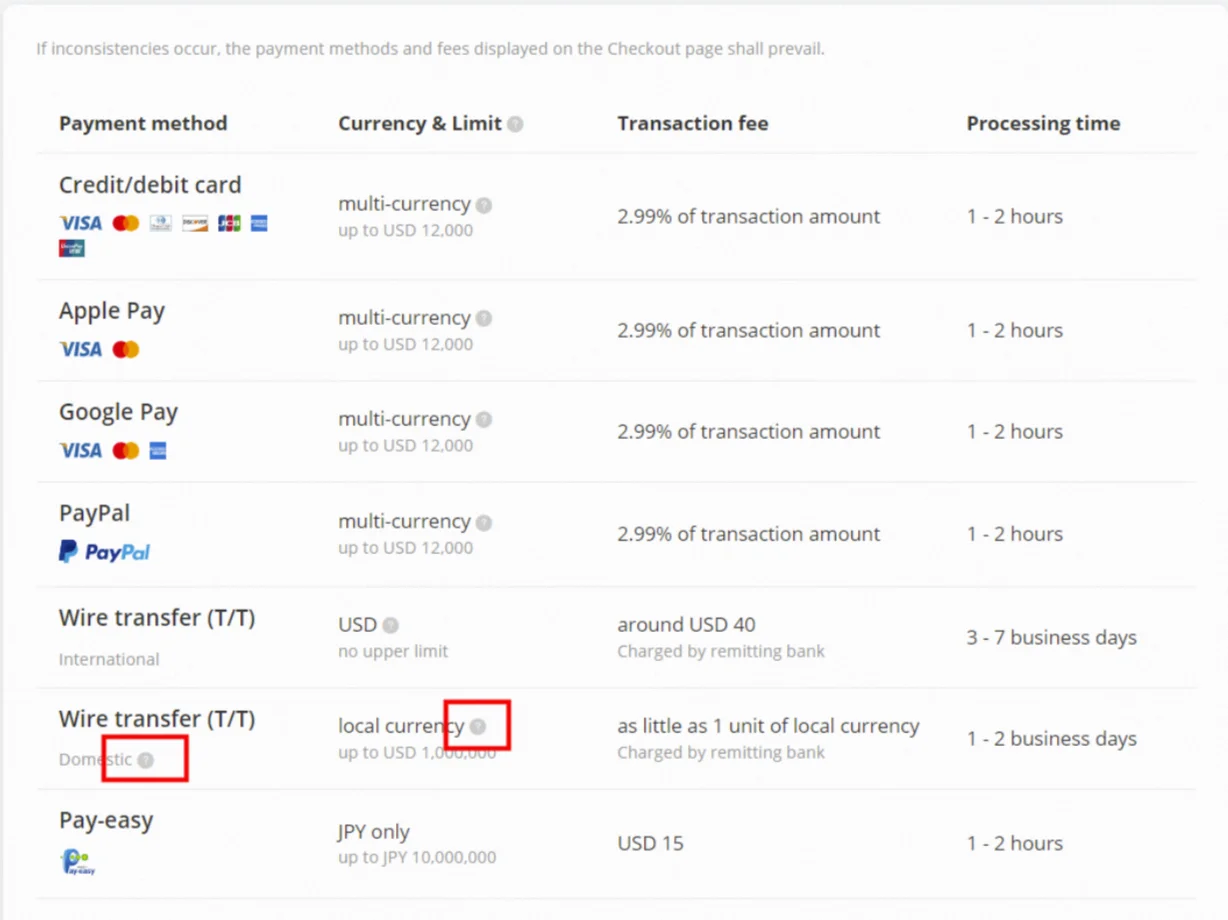Click the Discover card logo
Image resolution: width=1228 pixels, height=920 pixels.
tap(195, 223)
